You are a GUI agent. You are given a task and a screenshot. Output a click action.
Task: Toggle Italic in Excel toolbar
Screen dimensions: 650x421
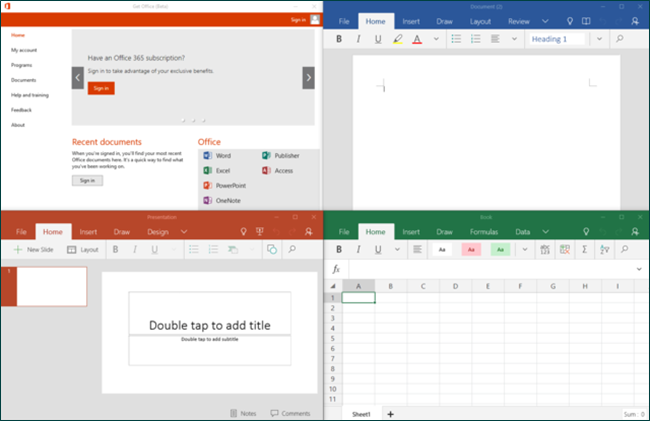(359, 249)
